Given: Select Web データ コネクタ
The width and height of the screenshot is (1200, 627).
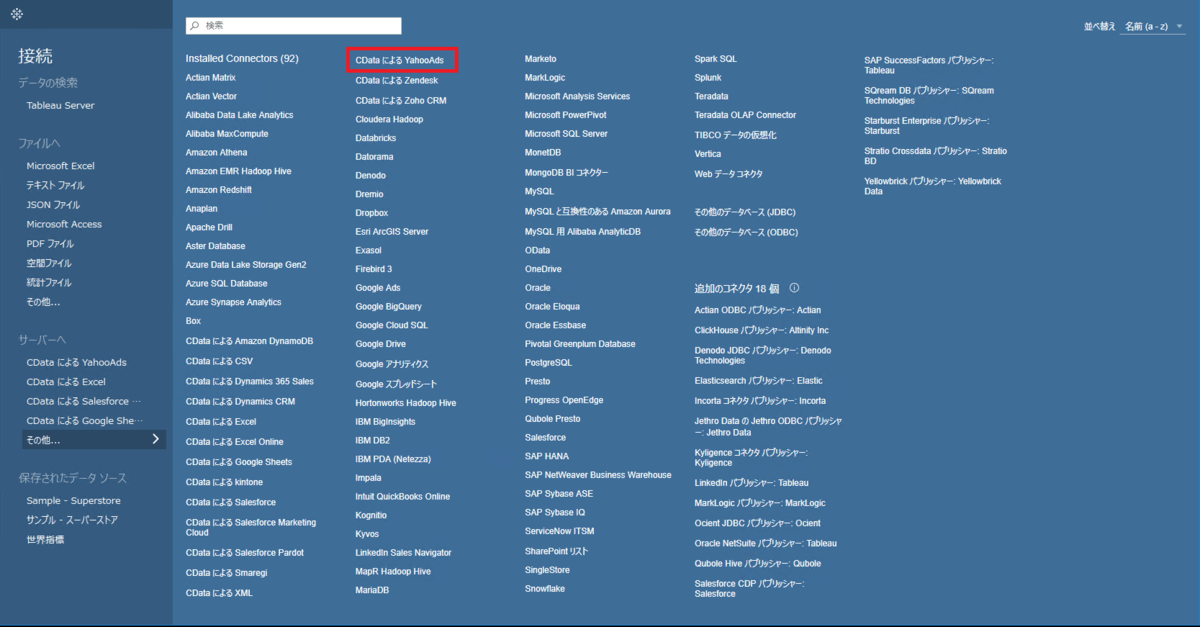Looking at the screenshot, I should point(729,174).
